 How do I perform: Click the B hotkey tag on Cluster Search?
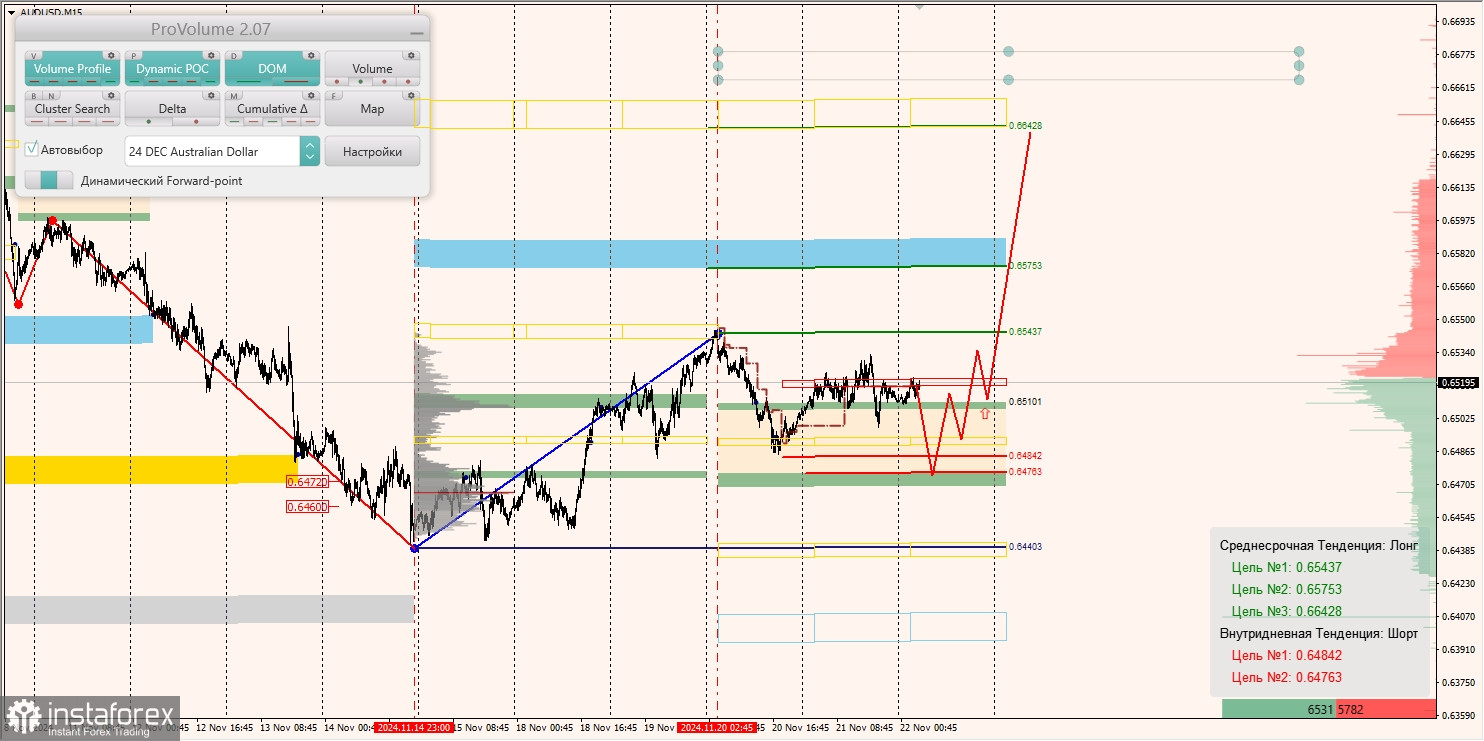point(32,96)
